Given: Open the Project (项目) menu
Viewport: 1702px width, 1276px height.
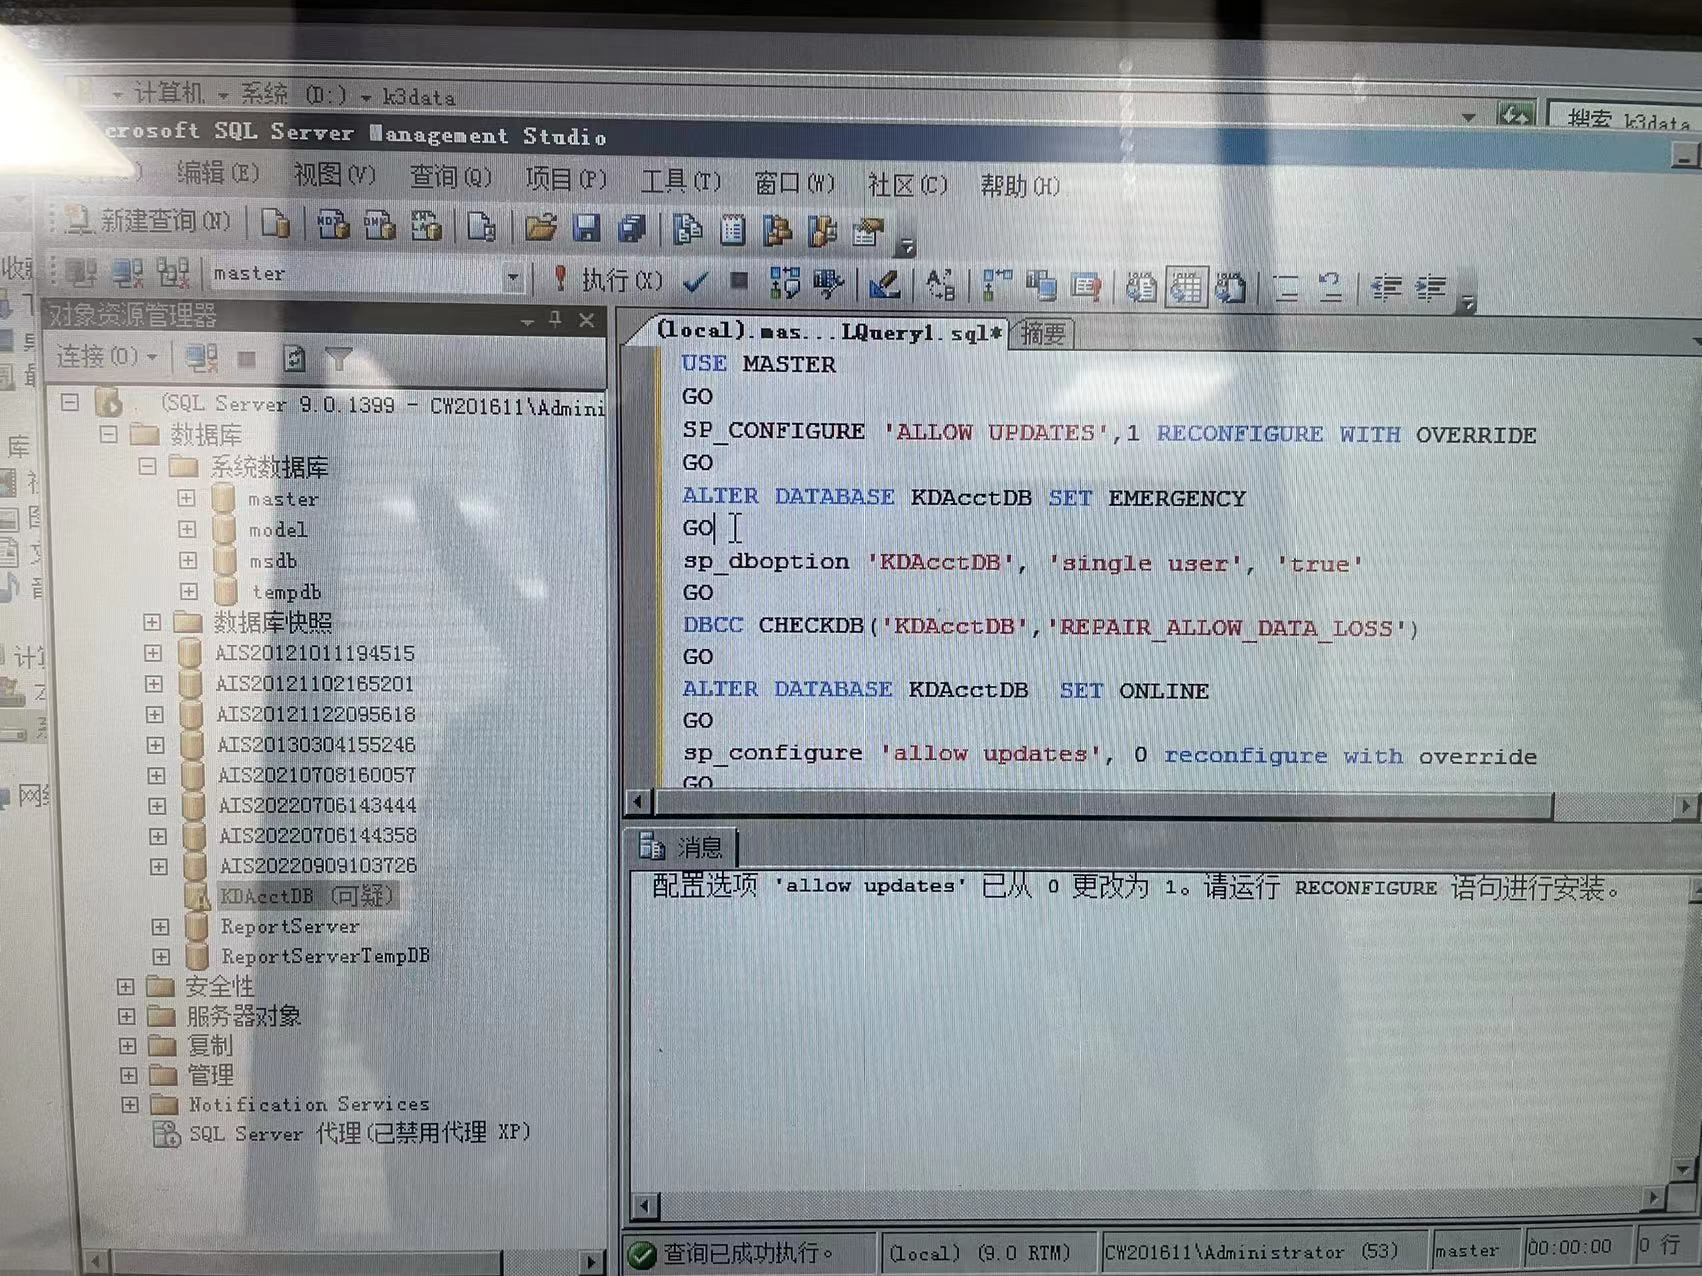Looking at the screenshot, I should (x=566, y=179).
